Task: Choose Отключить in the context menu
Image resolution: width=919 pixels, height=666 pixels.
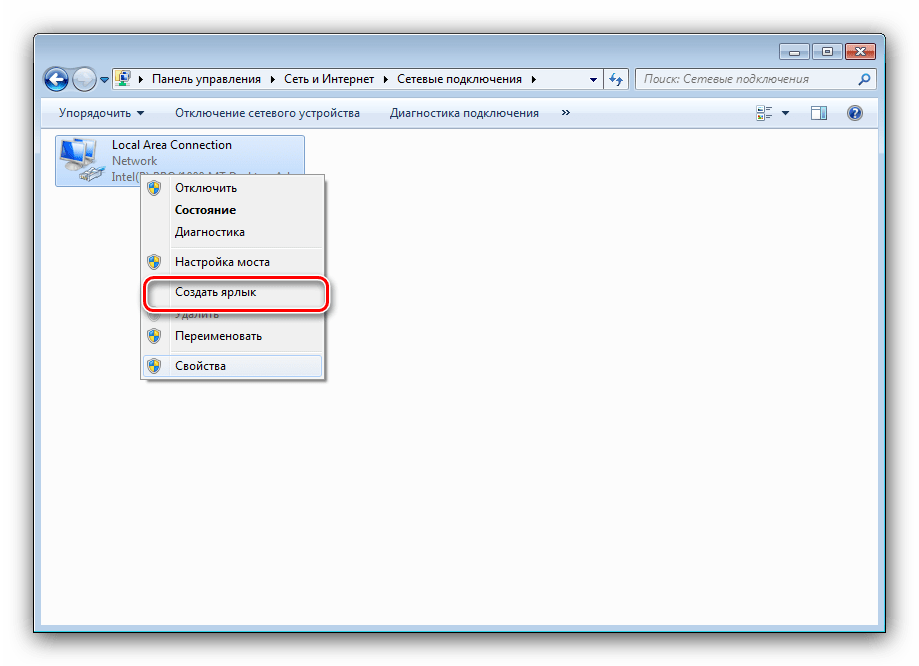Action: pos(233,188)
